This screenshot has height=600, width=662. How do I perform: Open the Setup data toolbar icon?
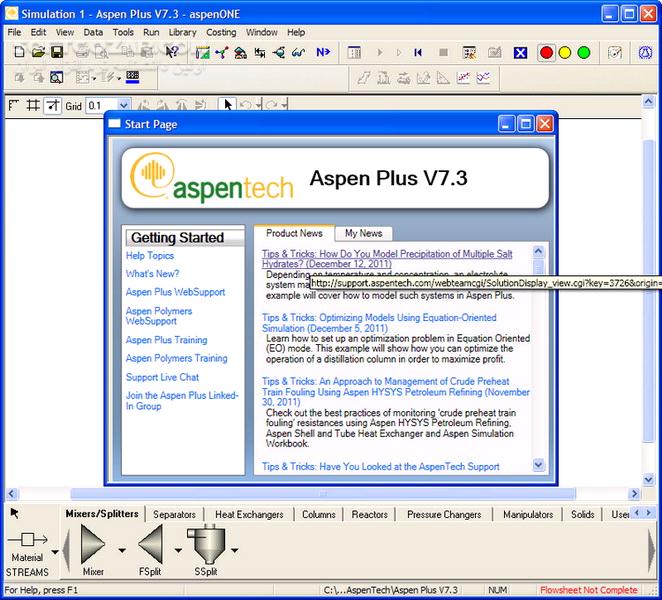pos(203,53)
